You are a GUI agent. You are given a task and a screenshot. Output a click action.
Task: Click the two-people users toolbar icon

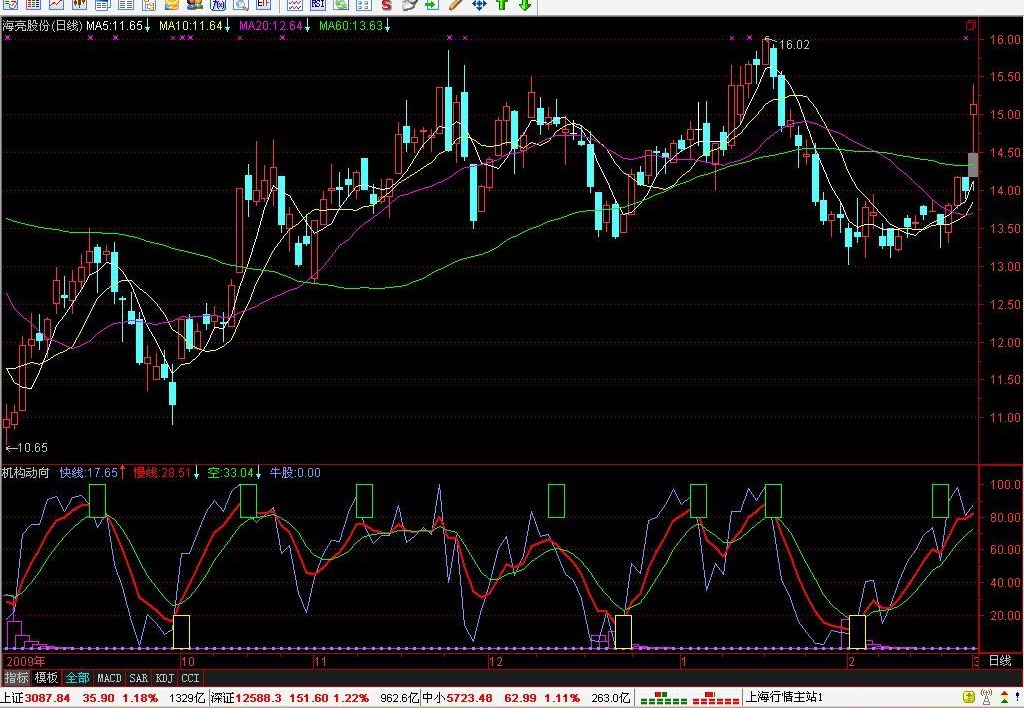tap(195, 5)
